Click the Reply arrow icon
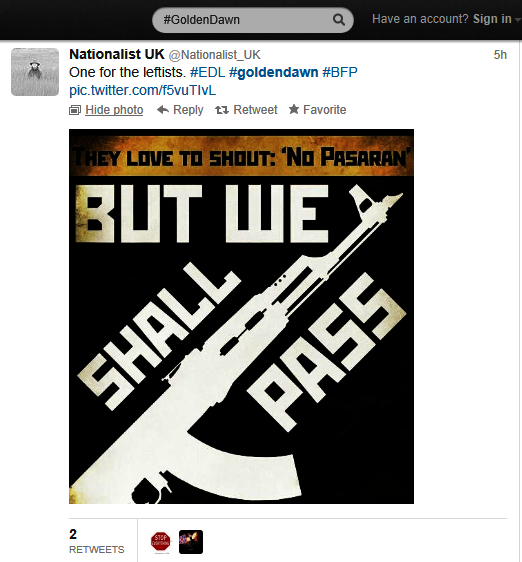The width and height of the screenshot is (522, 562). tap(163, 110)
